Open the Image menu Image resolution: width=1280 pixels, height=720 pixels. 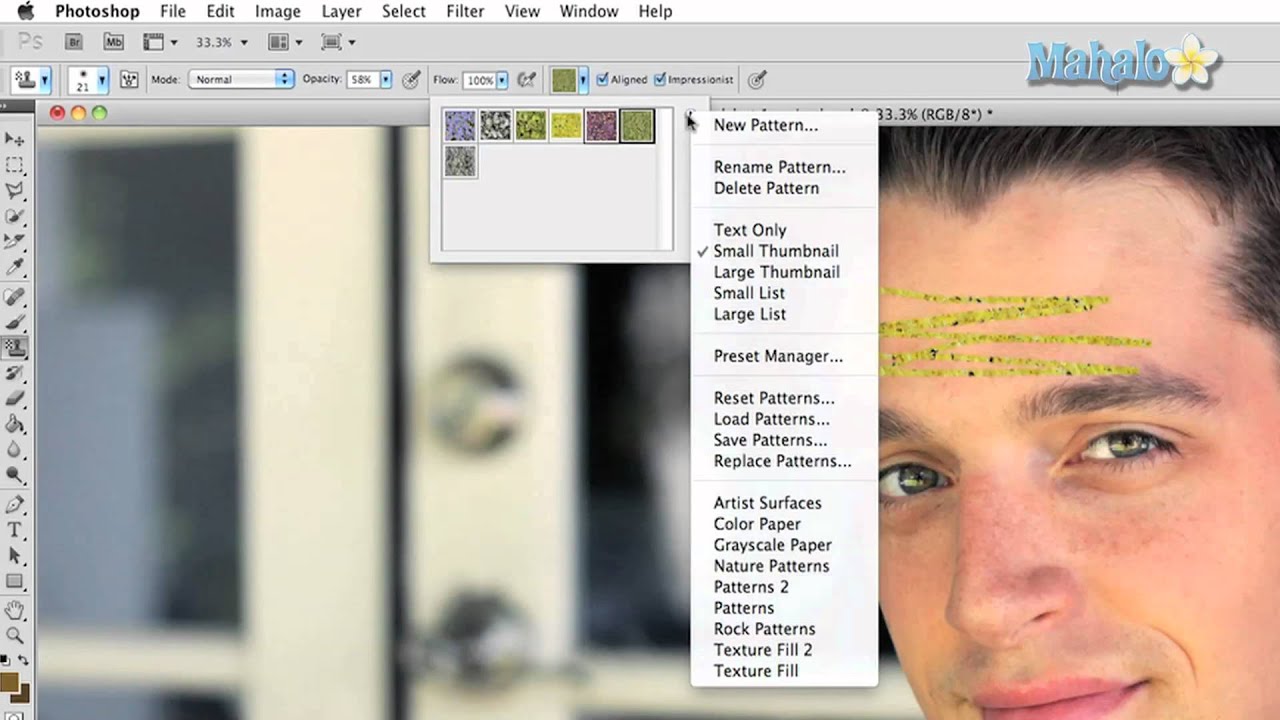[x=278, y=11]
